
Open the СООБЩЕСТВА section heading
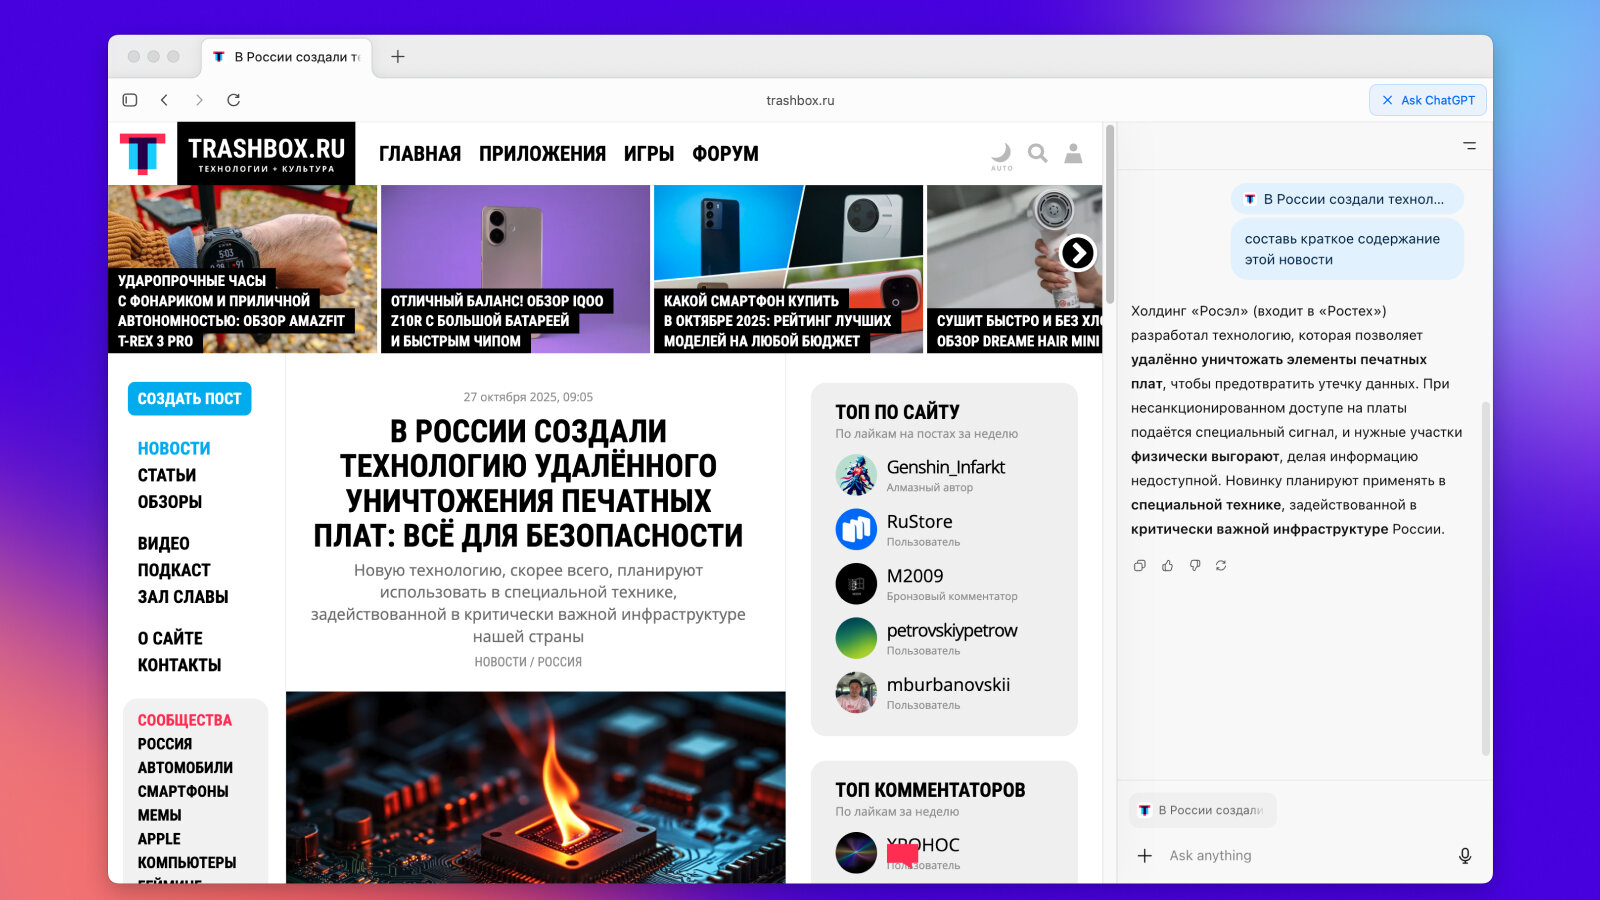185,720
